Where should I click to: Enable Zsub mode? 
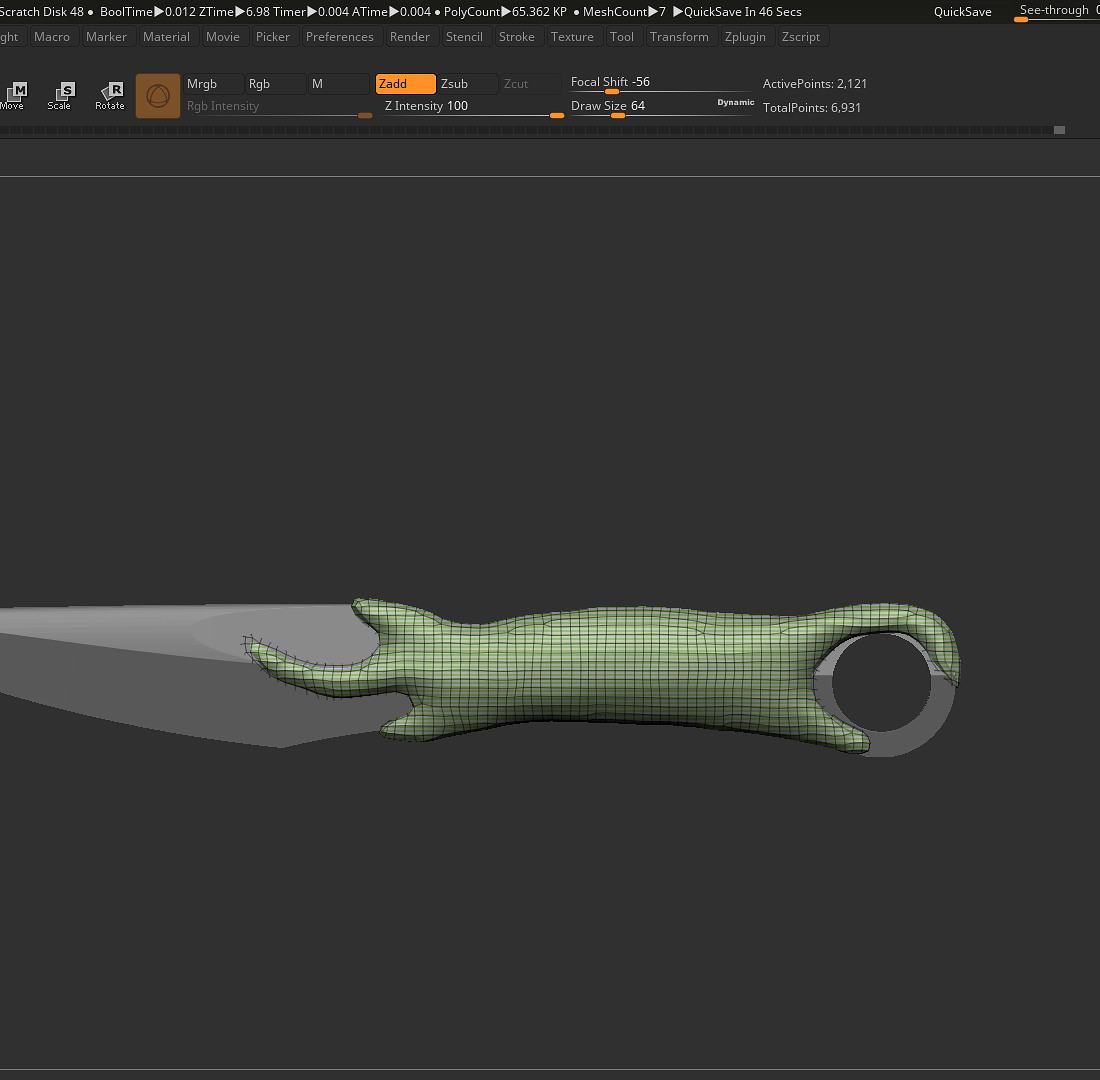click(x=467, y=84)
